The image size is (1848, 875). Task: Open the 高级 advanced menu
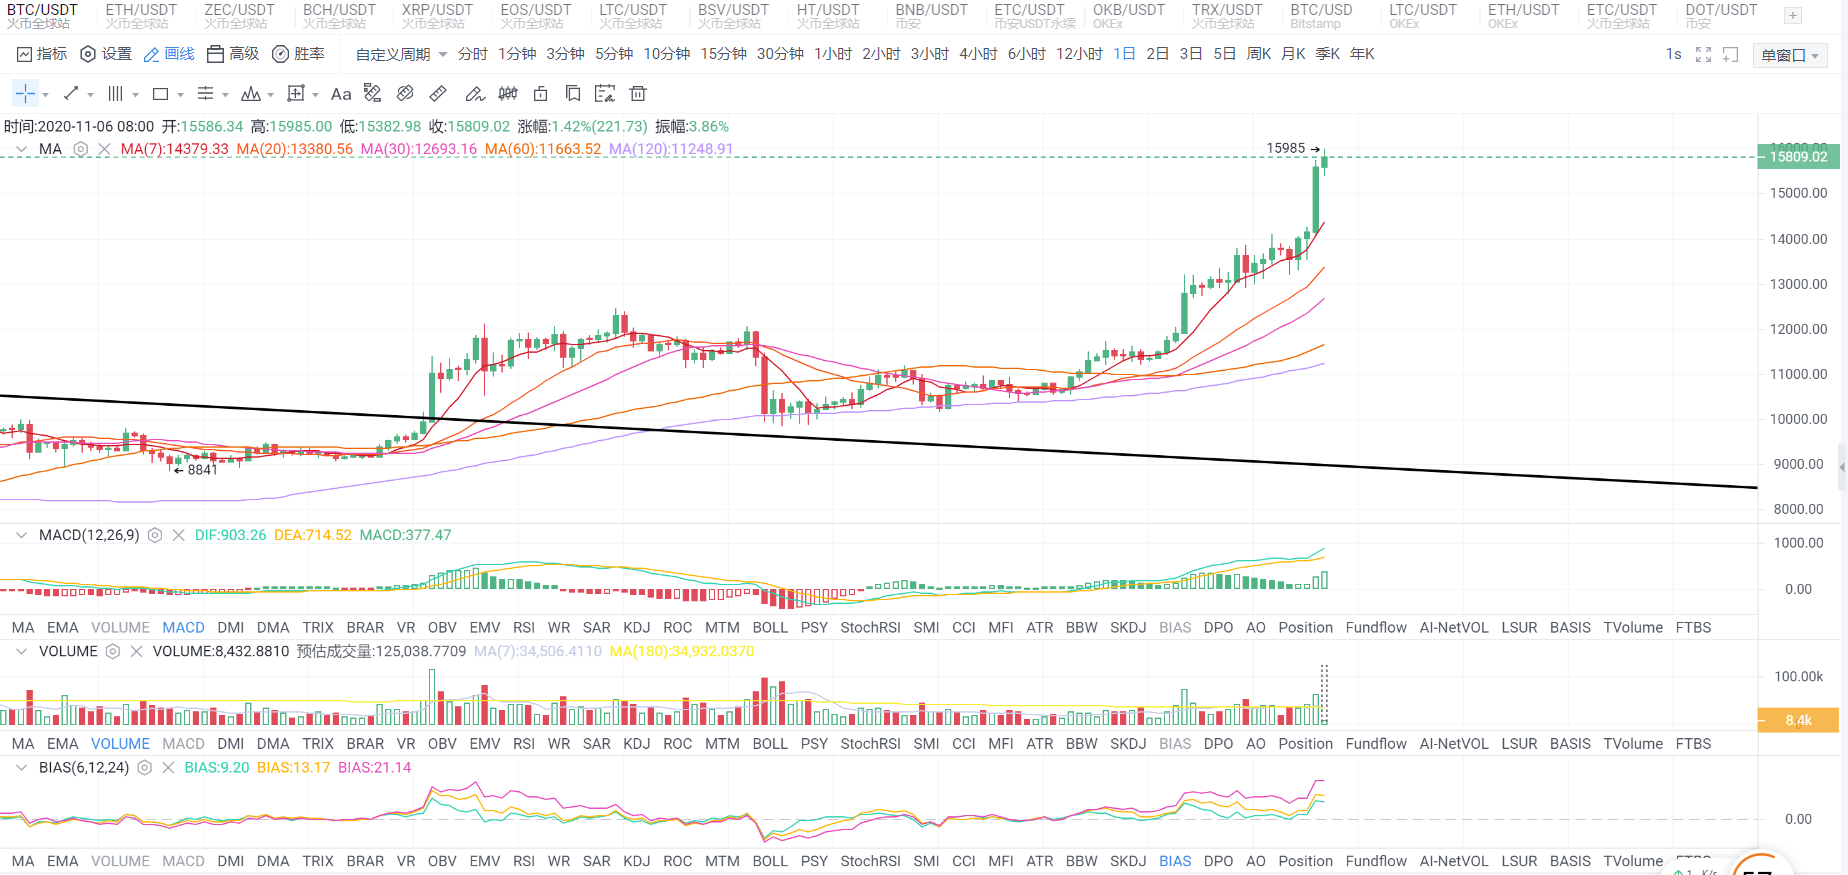233,54
